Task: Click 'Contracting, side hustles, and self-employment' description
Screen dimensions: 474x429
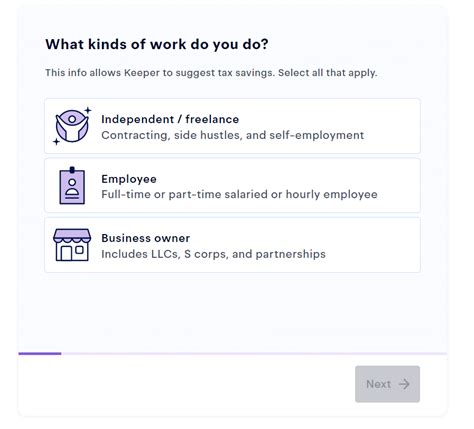Action: pos(233,135)
